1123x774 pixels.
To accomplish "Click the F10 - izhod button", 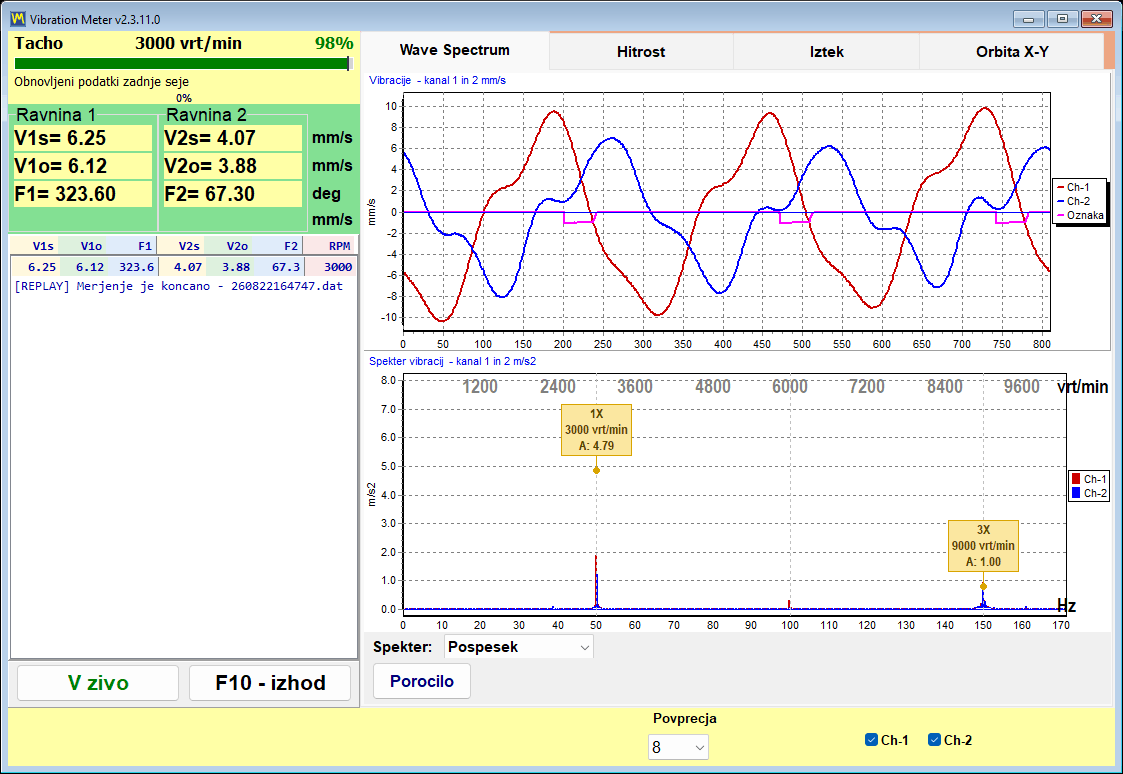I will coord(270,682).
